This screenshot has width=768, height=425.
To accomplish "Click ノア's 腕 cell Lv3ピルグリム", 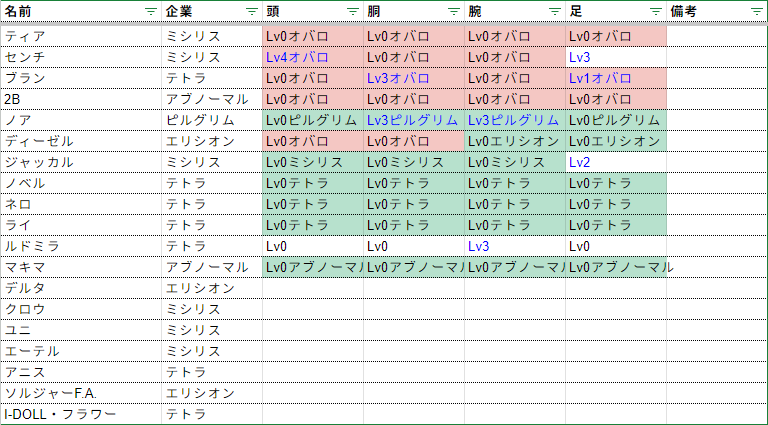I will [x=515, y=120].
